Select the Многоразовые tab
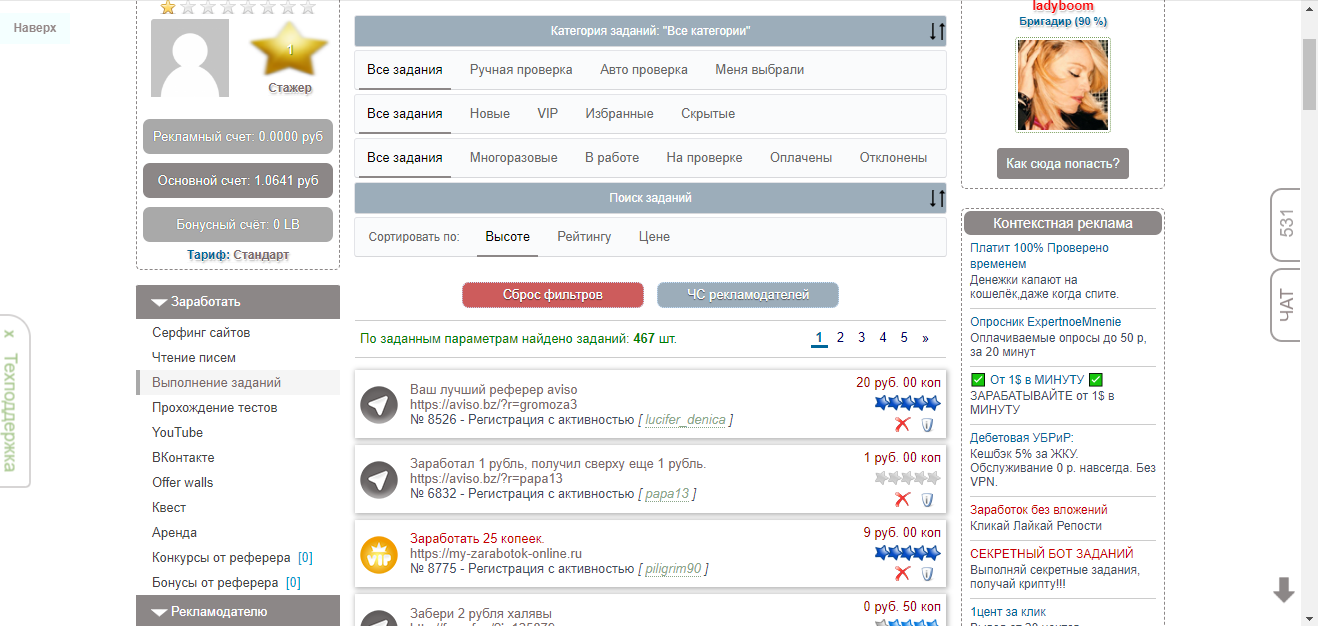 point(514,158)
